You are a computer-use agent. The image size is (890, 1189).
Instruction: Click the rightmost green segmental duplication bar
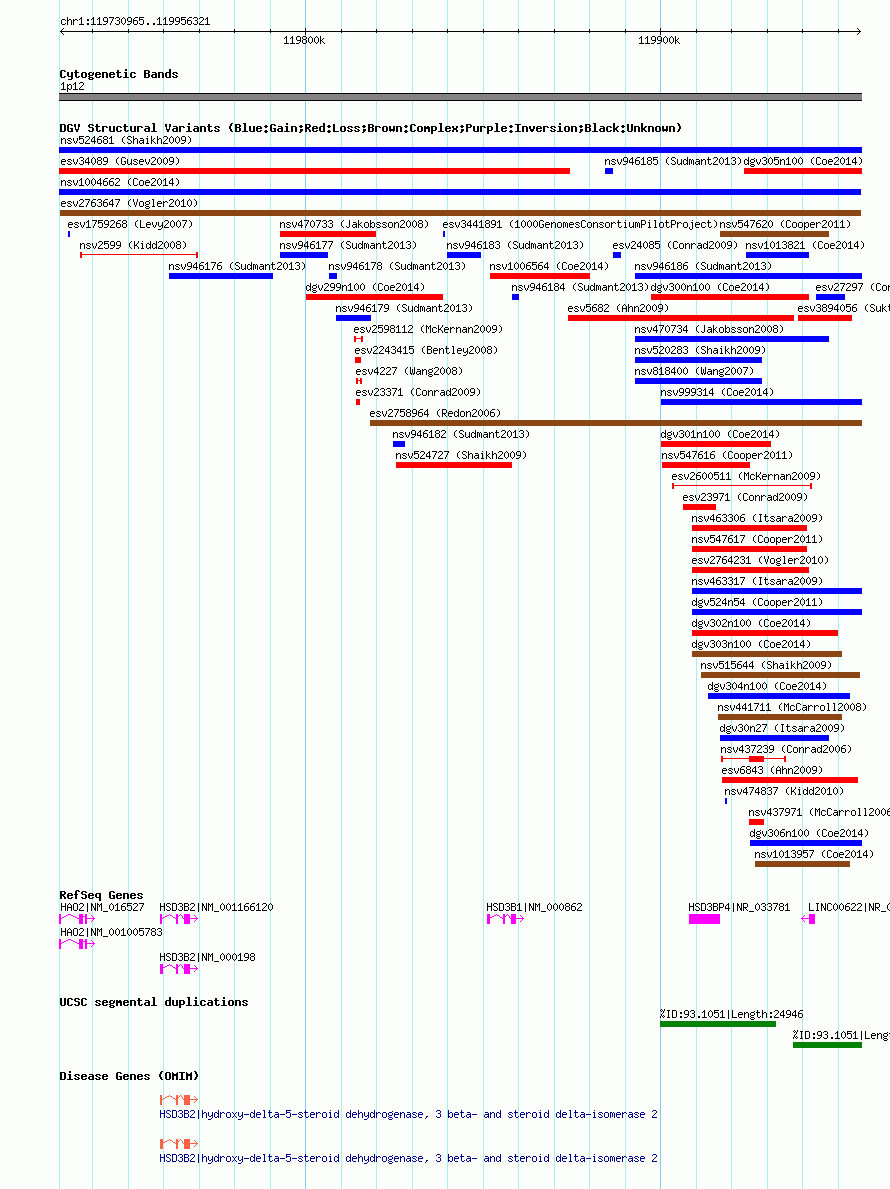click(827, 1046)
